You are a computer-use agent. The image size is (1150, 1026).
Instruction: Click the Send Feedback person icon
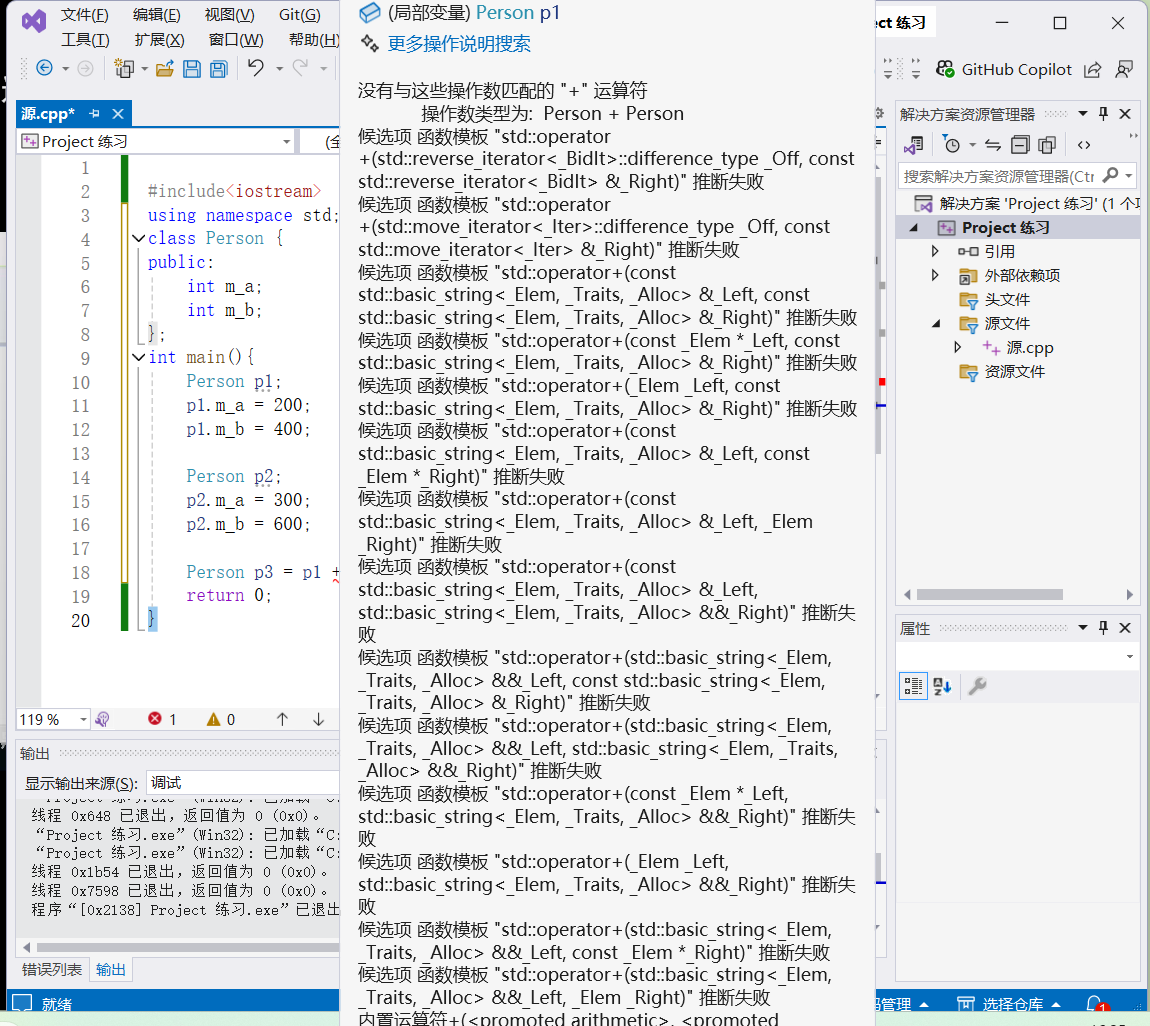pyautogui.click(x=1124, y=70)
